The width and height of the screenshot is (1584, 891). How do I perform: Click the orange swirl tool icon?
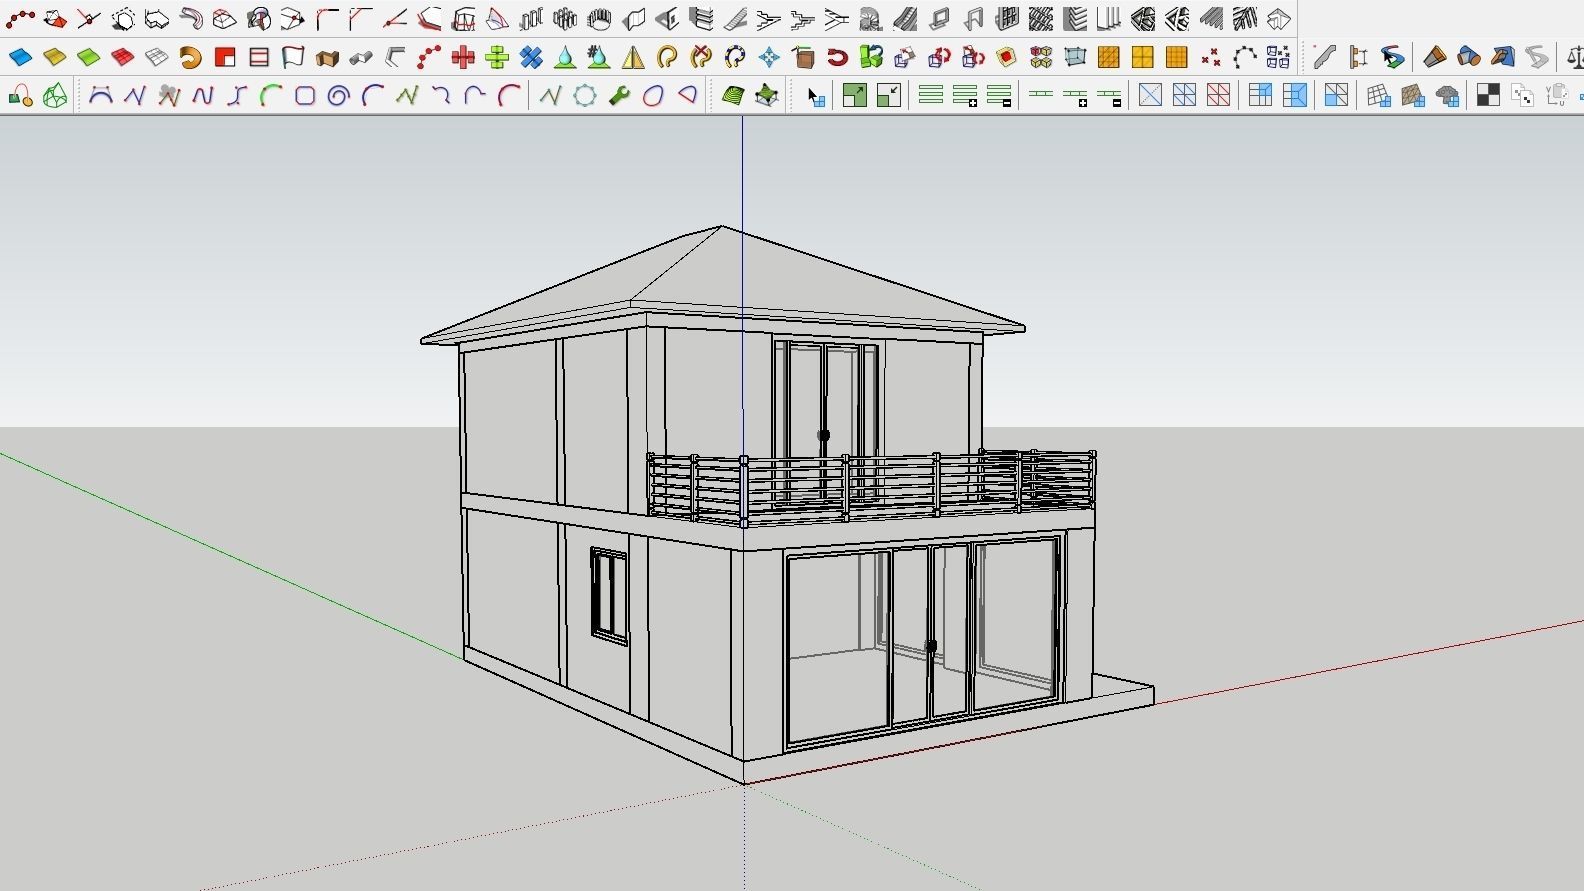tap(191, 57)
